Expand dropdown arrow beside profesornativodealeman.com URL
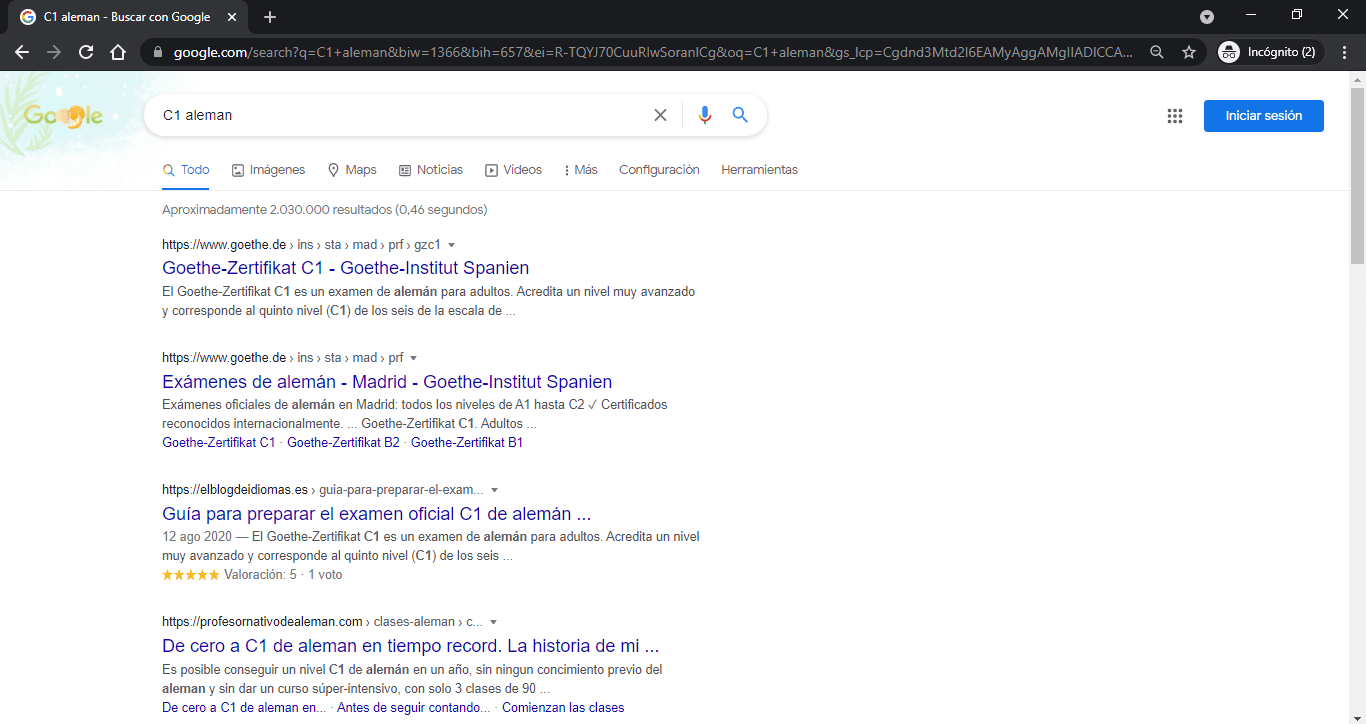The image size is (1366, 724). click(494, 622)
